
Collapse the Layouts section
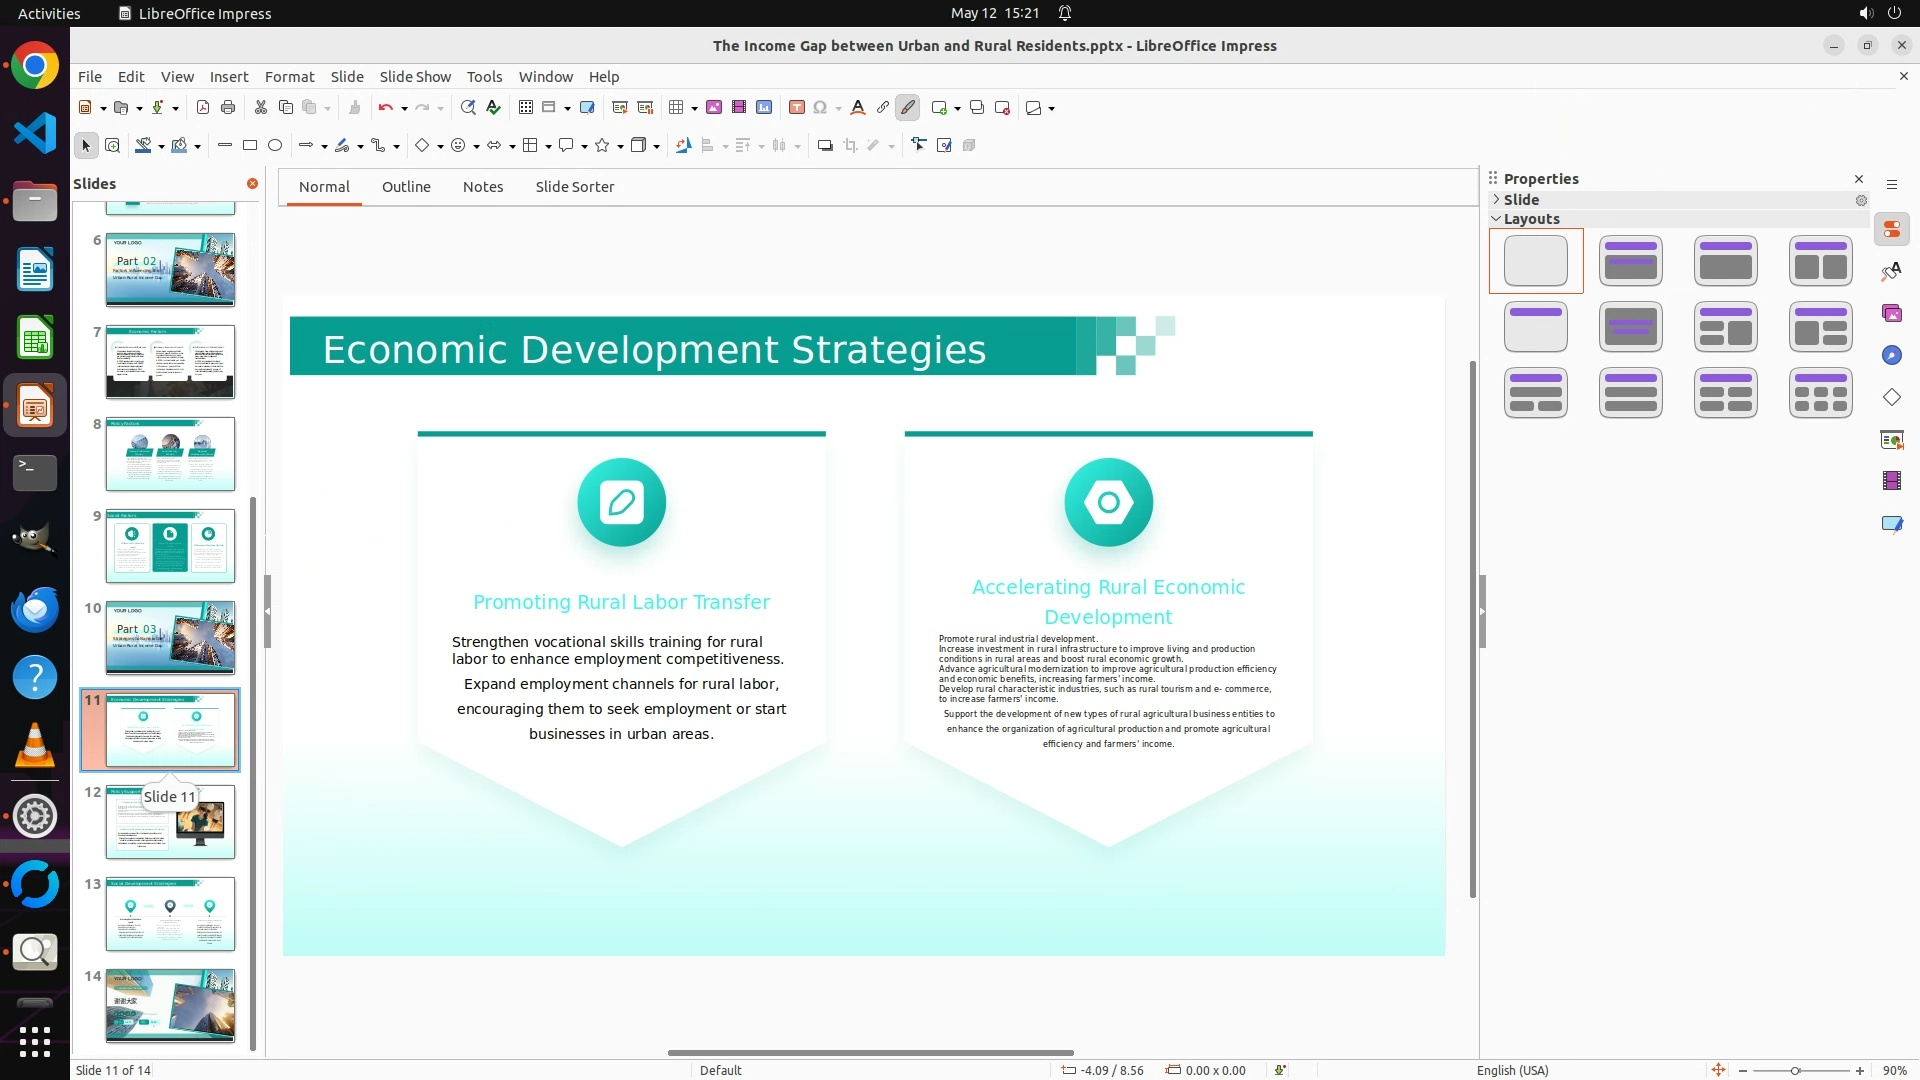[1497, 219]
